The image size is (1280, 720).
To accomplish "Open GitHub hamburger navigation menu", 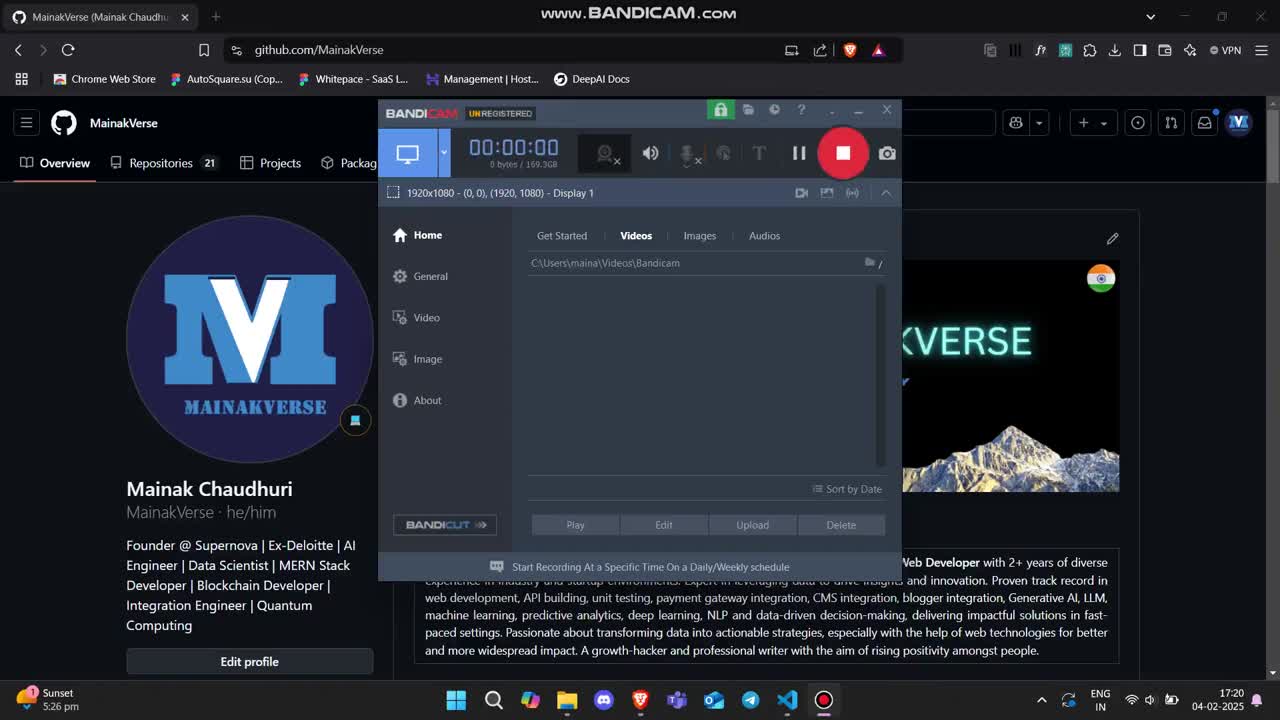I will [27, 123].
